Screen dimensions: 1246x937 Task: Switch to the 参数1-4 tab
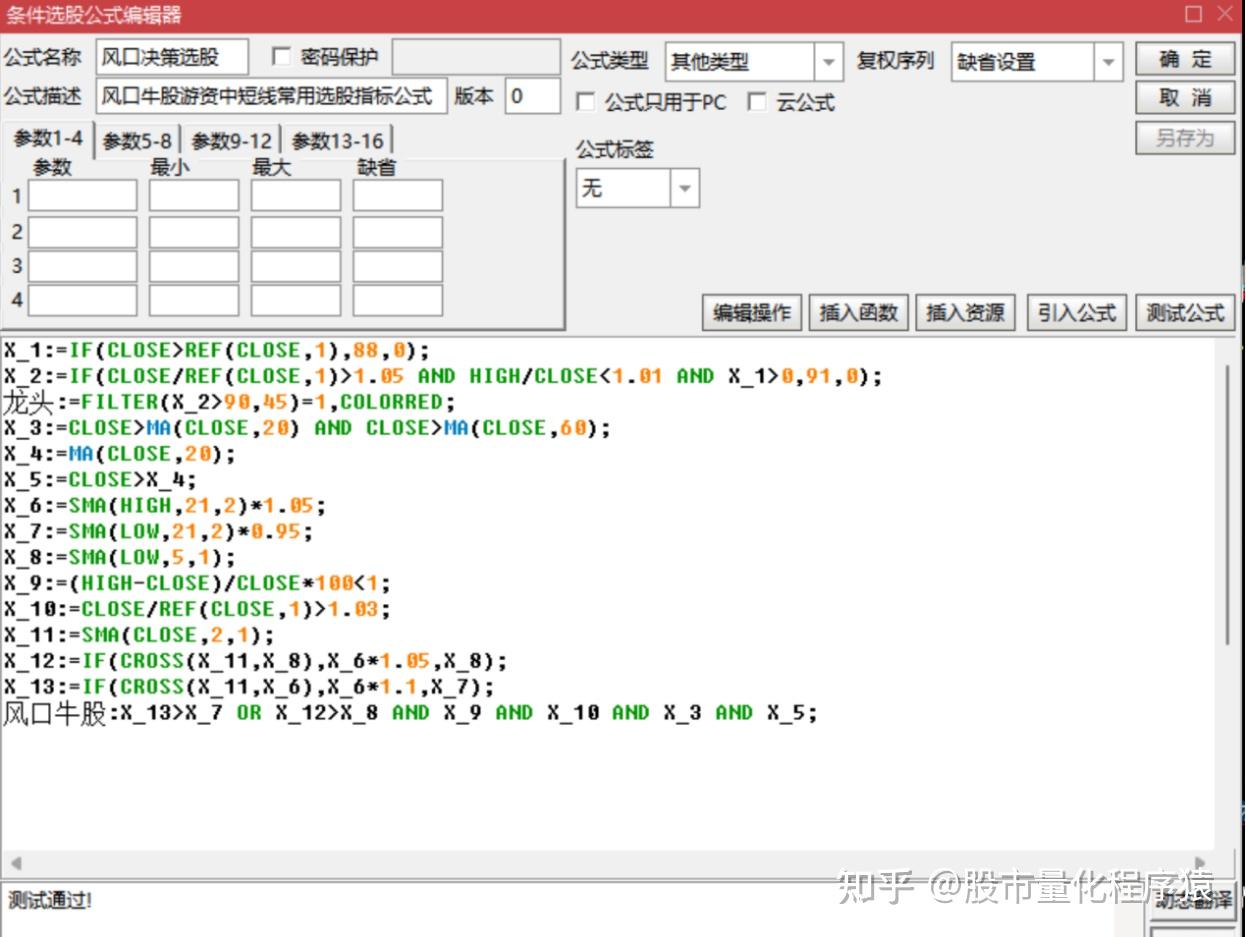click(x=48, y=139)
